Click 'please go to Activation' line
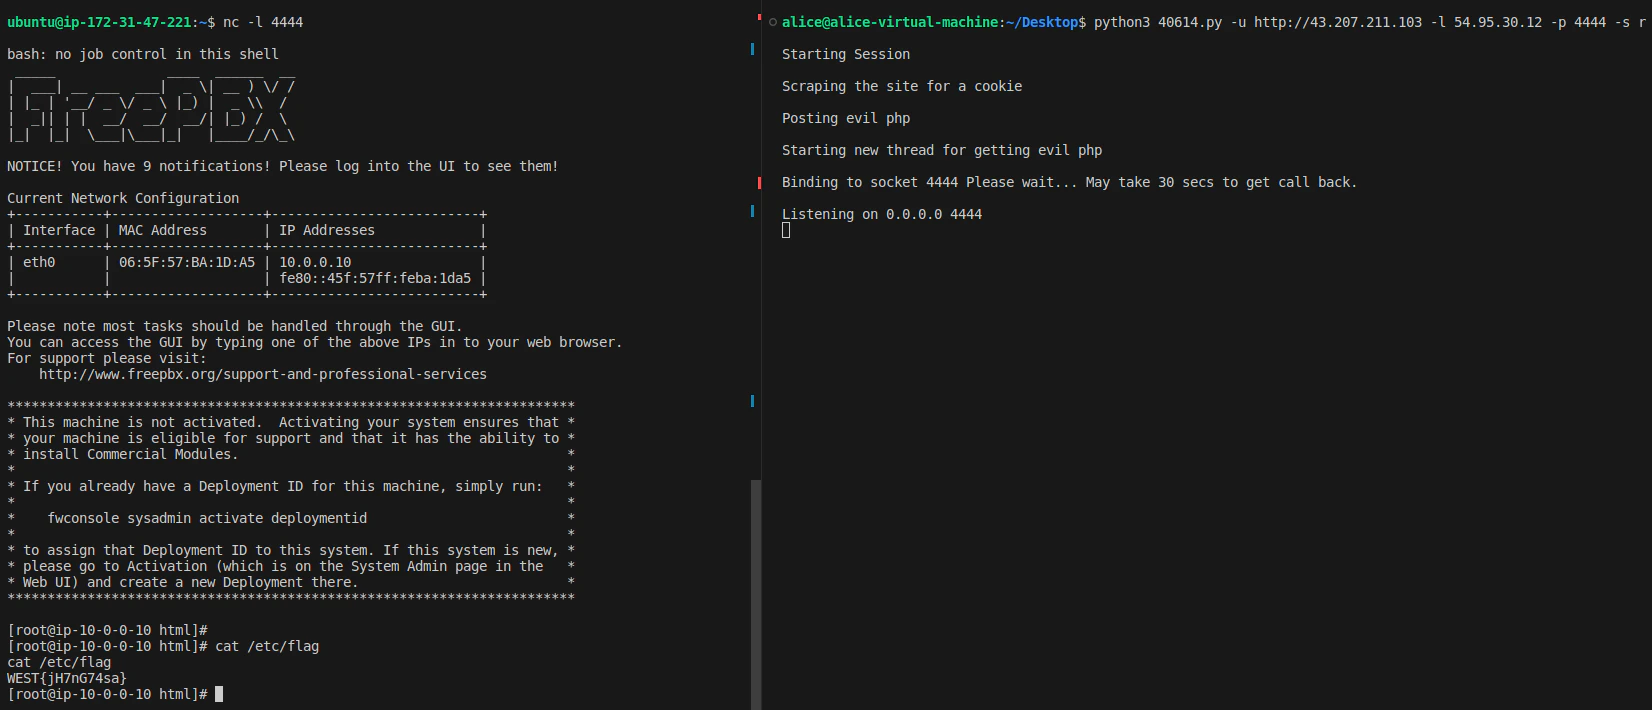 coord(283,566)
